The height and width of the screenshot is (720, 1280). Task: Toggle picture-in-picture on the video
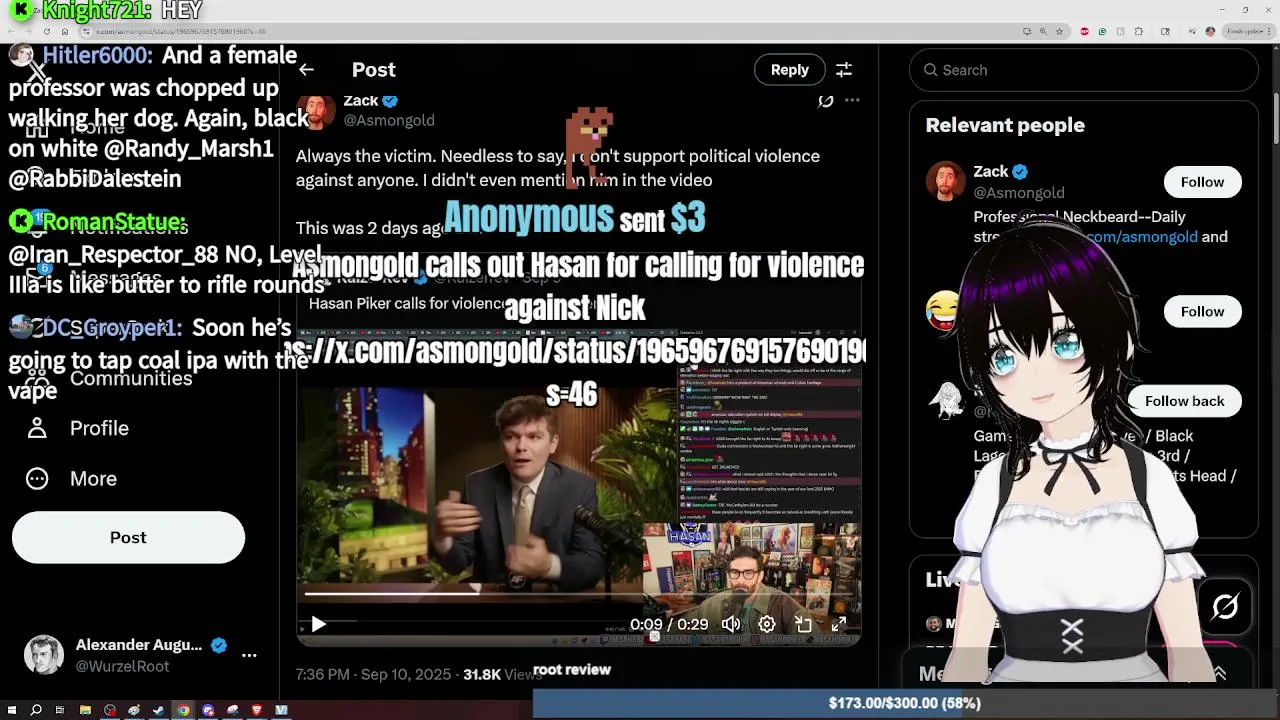tap(803, 624)
